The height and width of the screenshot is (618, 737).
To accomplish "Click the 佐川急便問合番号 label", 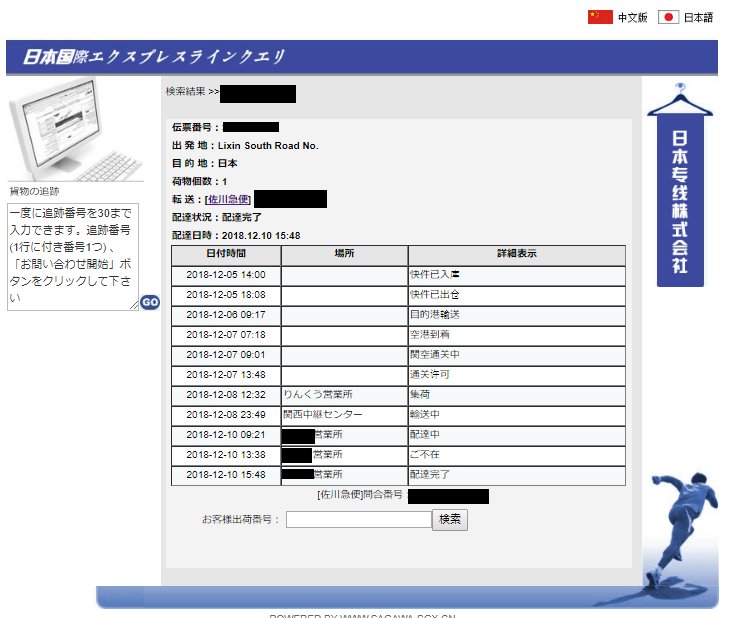I will 360,495.
